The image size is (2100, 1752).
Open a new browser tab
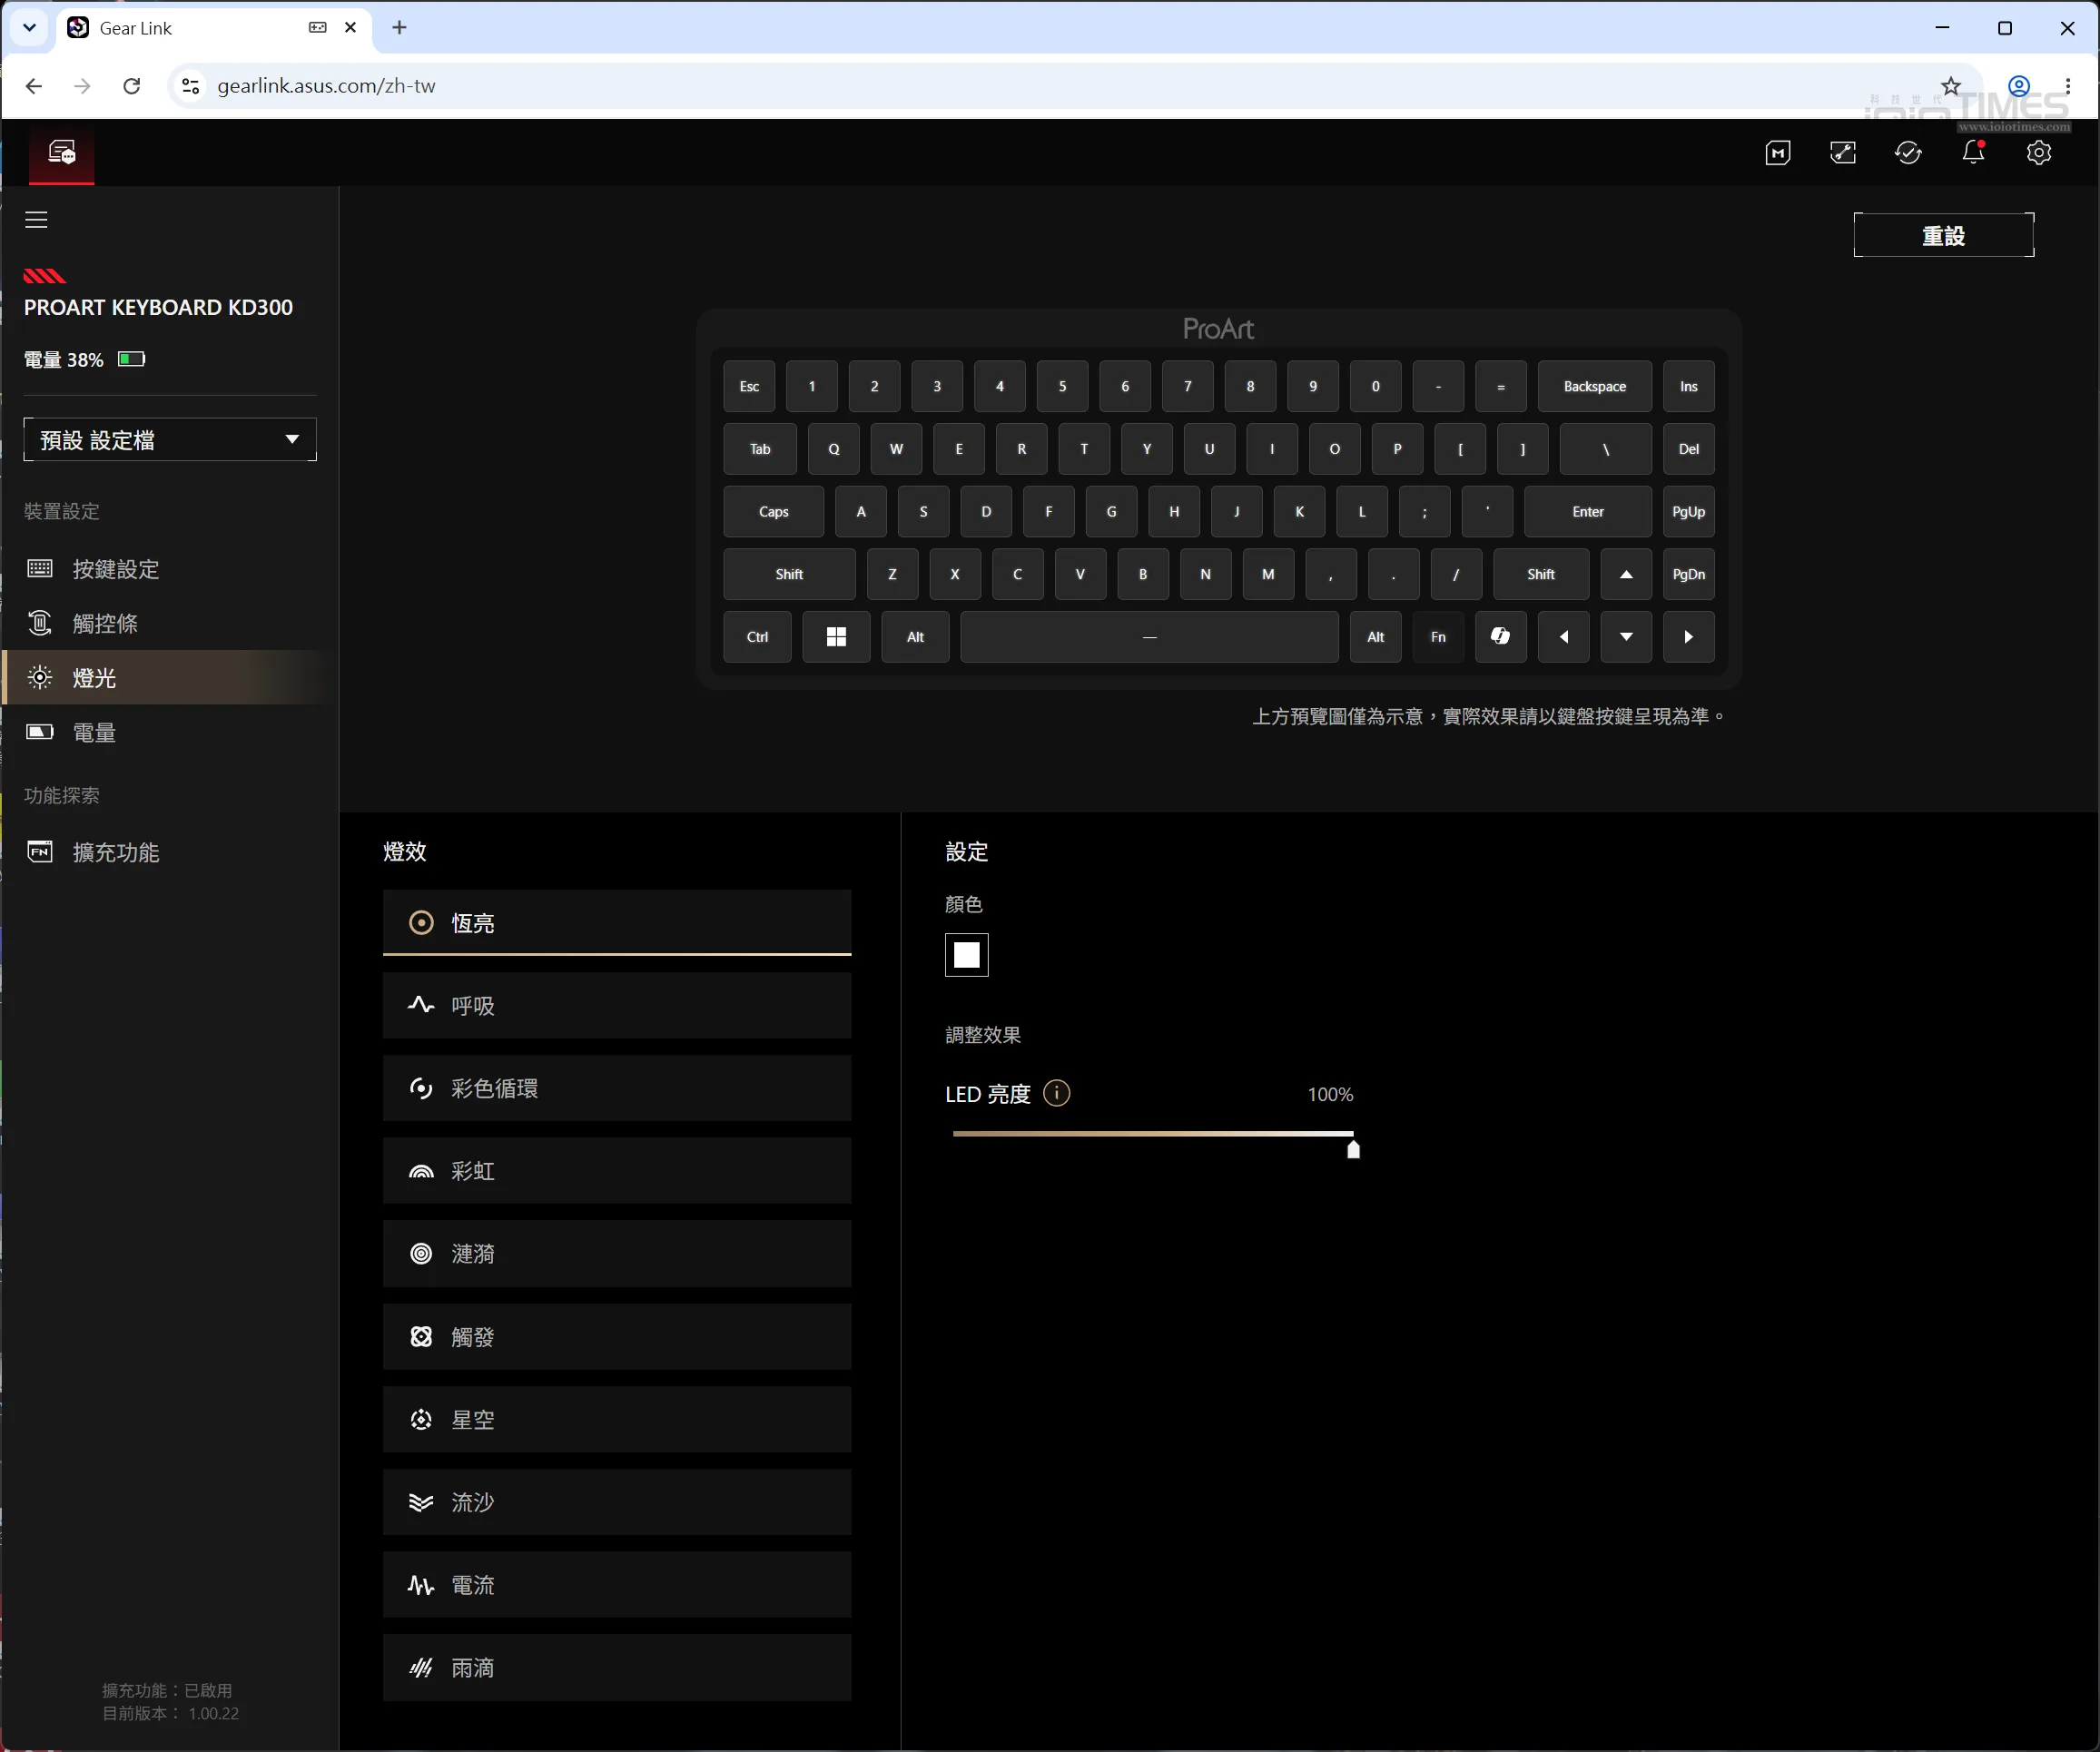(x=399, y=28)
